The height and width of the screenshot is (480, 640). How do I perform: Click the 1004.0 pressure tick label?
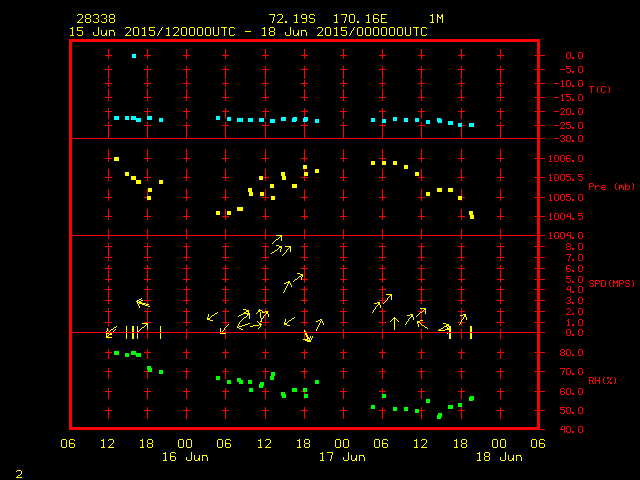tap(566, 235)
